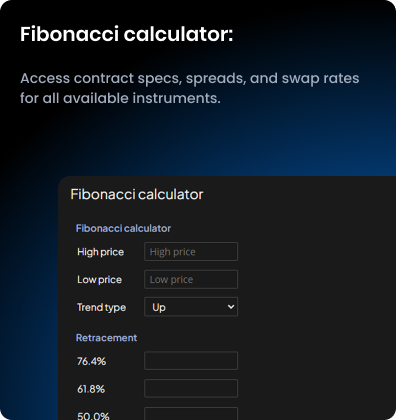396x420 pixels.
Task: Click the contract specs description text
Action: pyautogui.click(x=190, y=88)
